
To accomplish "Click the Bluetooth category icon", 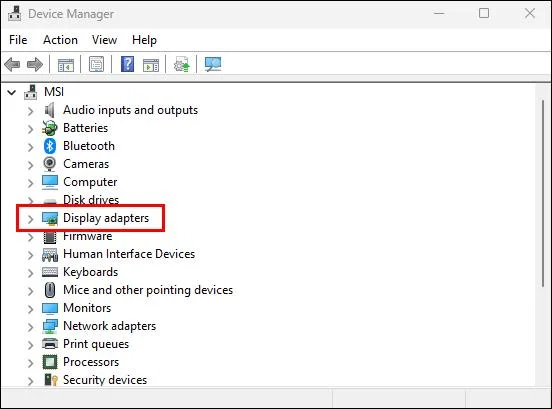I will pos(50,146).
